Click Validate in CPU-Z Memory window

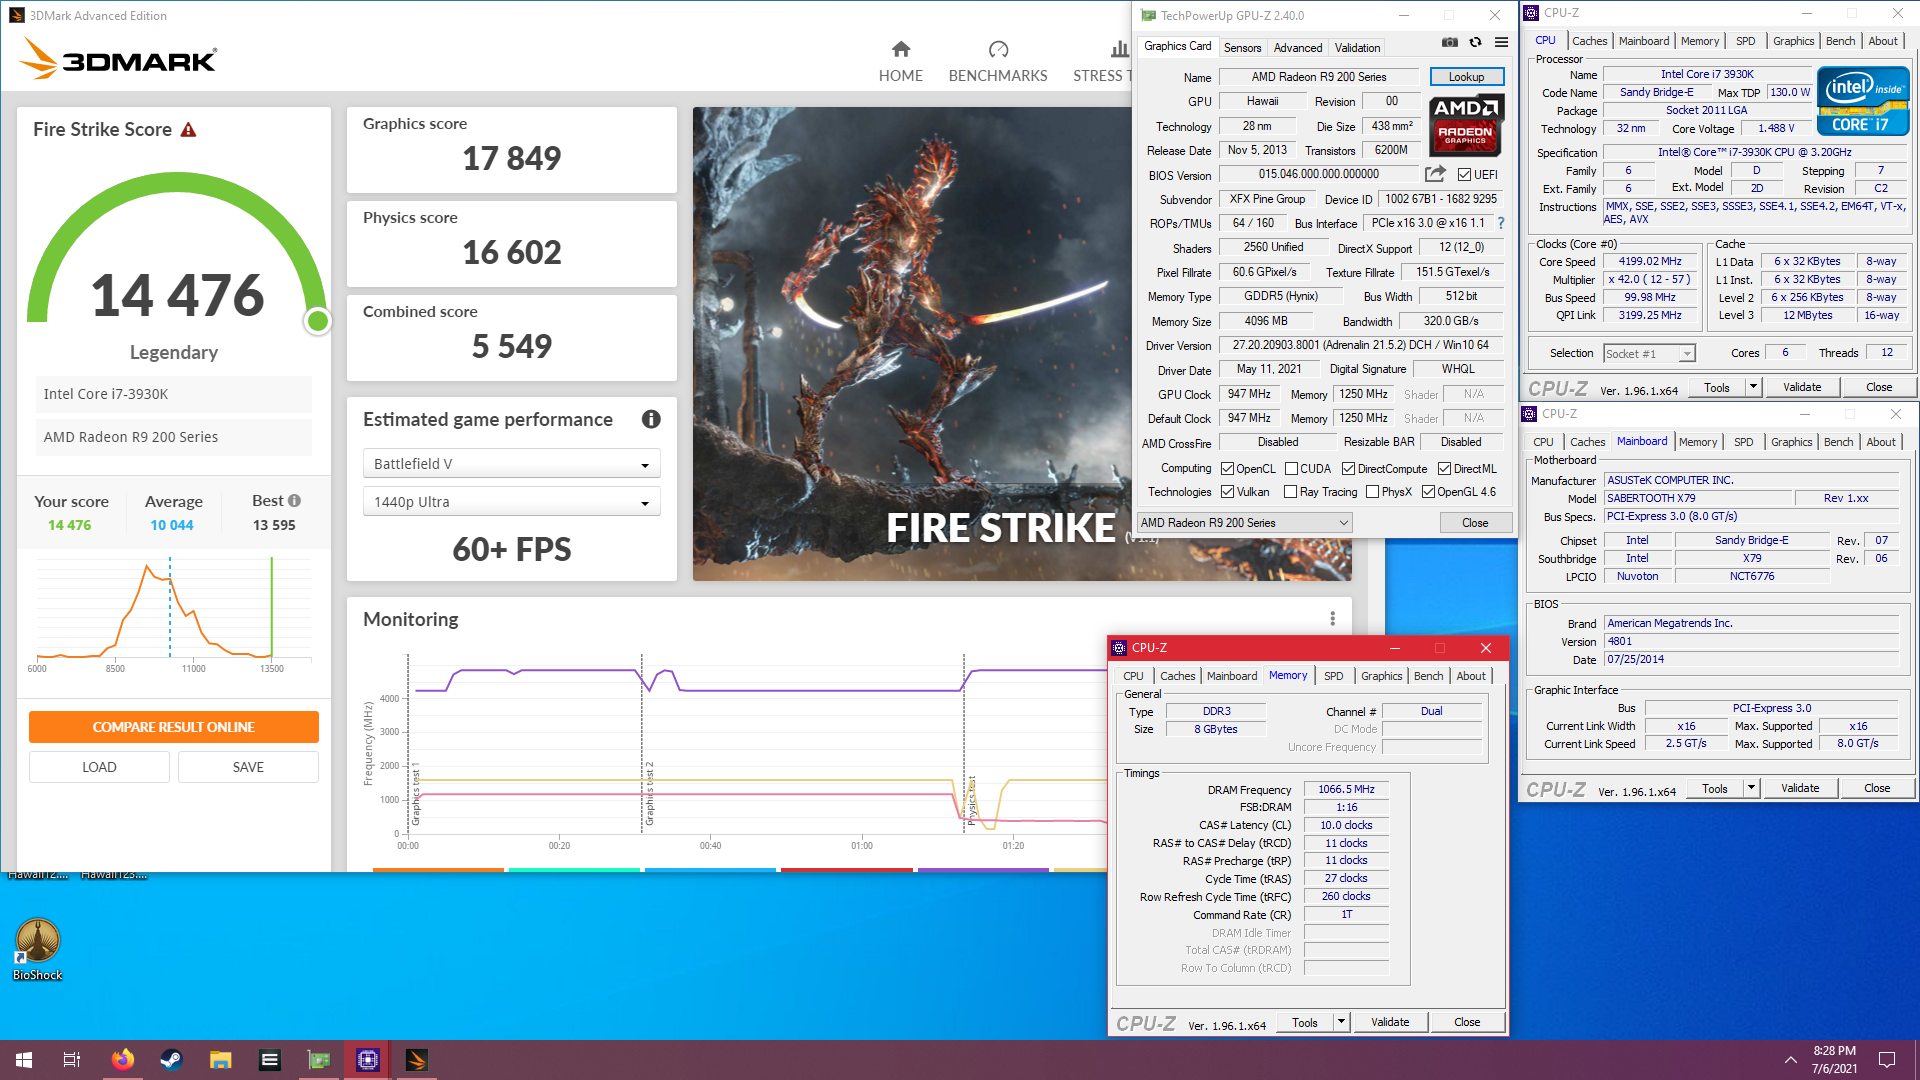(x=1390, y=1022)
